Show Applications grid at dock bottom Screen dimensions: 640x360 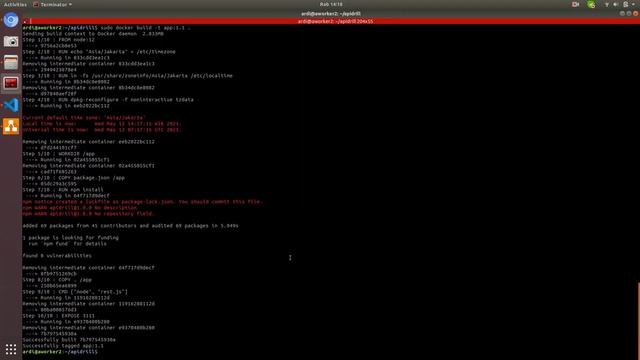[x=11, y=349]
